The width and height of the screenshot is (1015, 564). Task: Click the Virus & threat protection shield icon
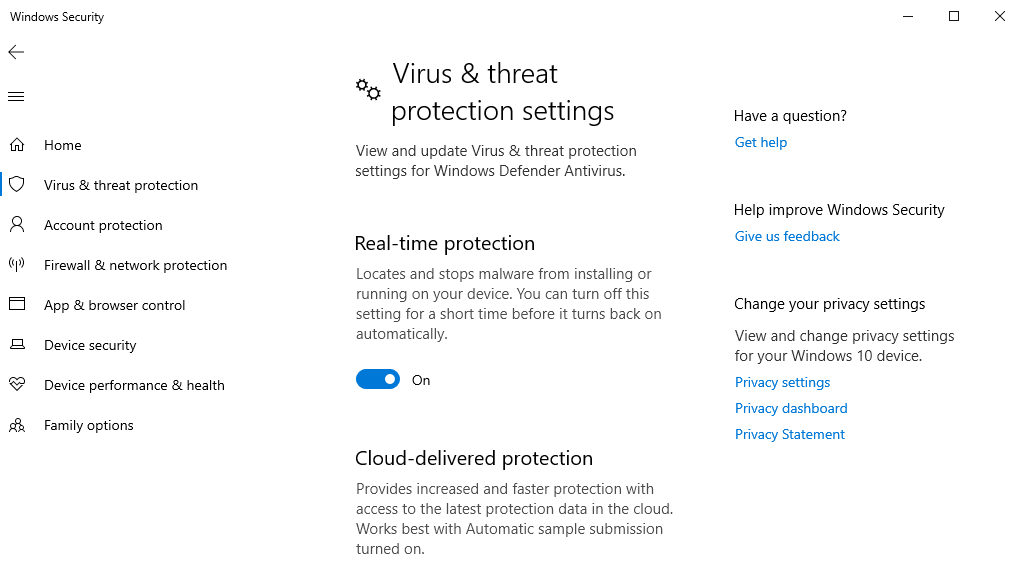point(17,185)
